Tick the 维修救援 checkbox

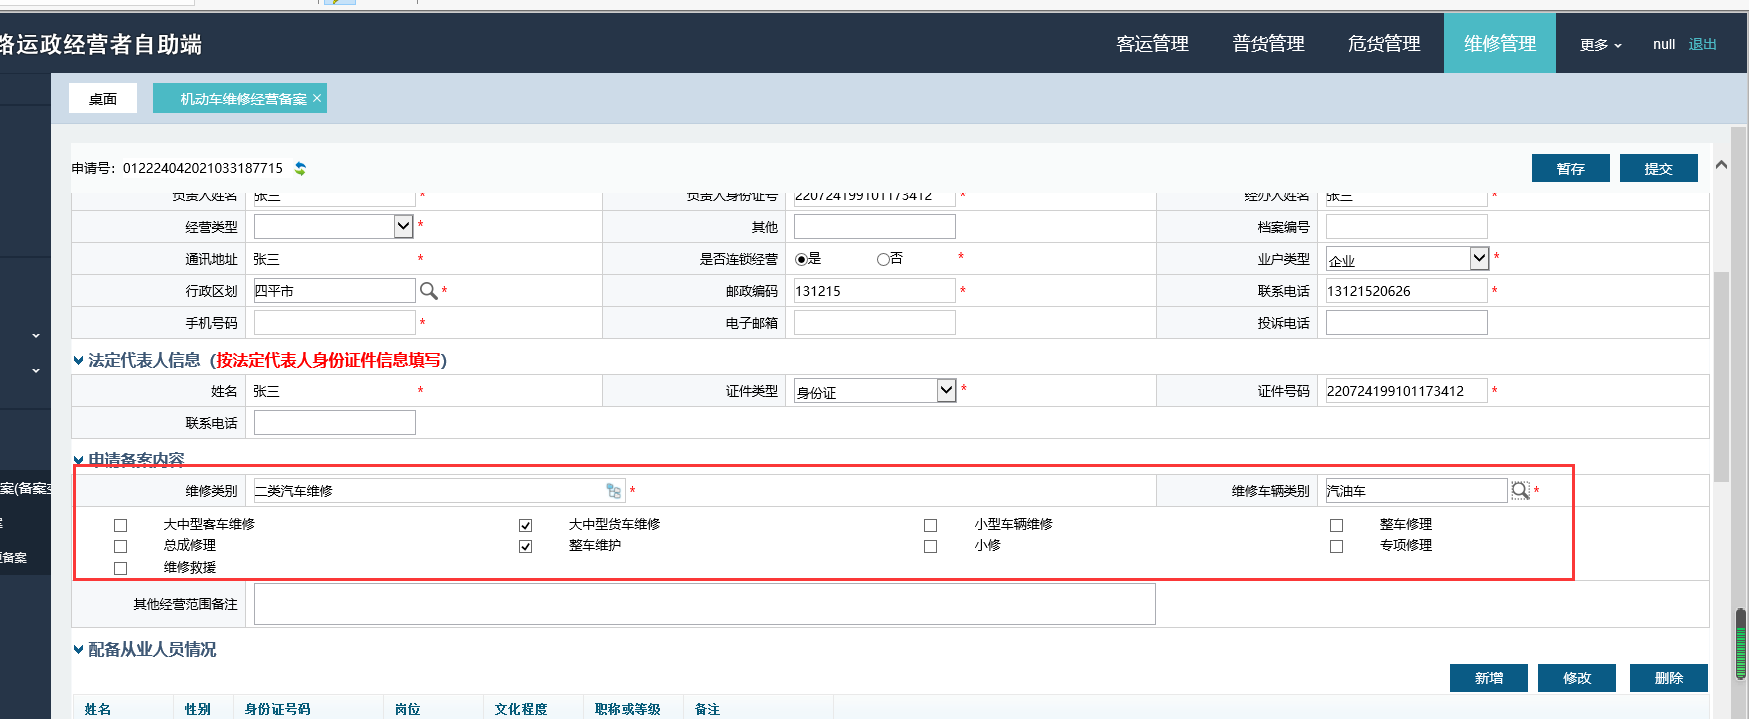point(121,568)
